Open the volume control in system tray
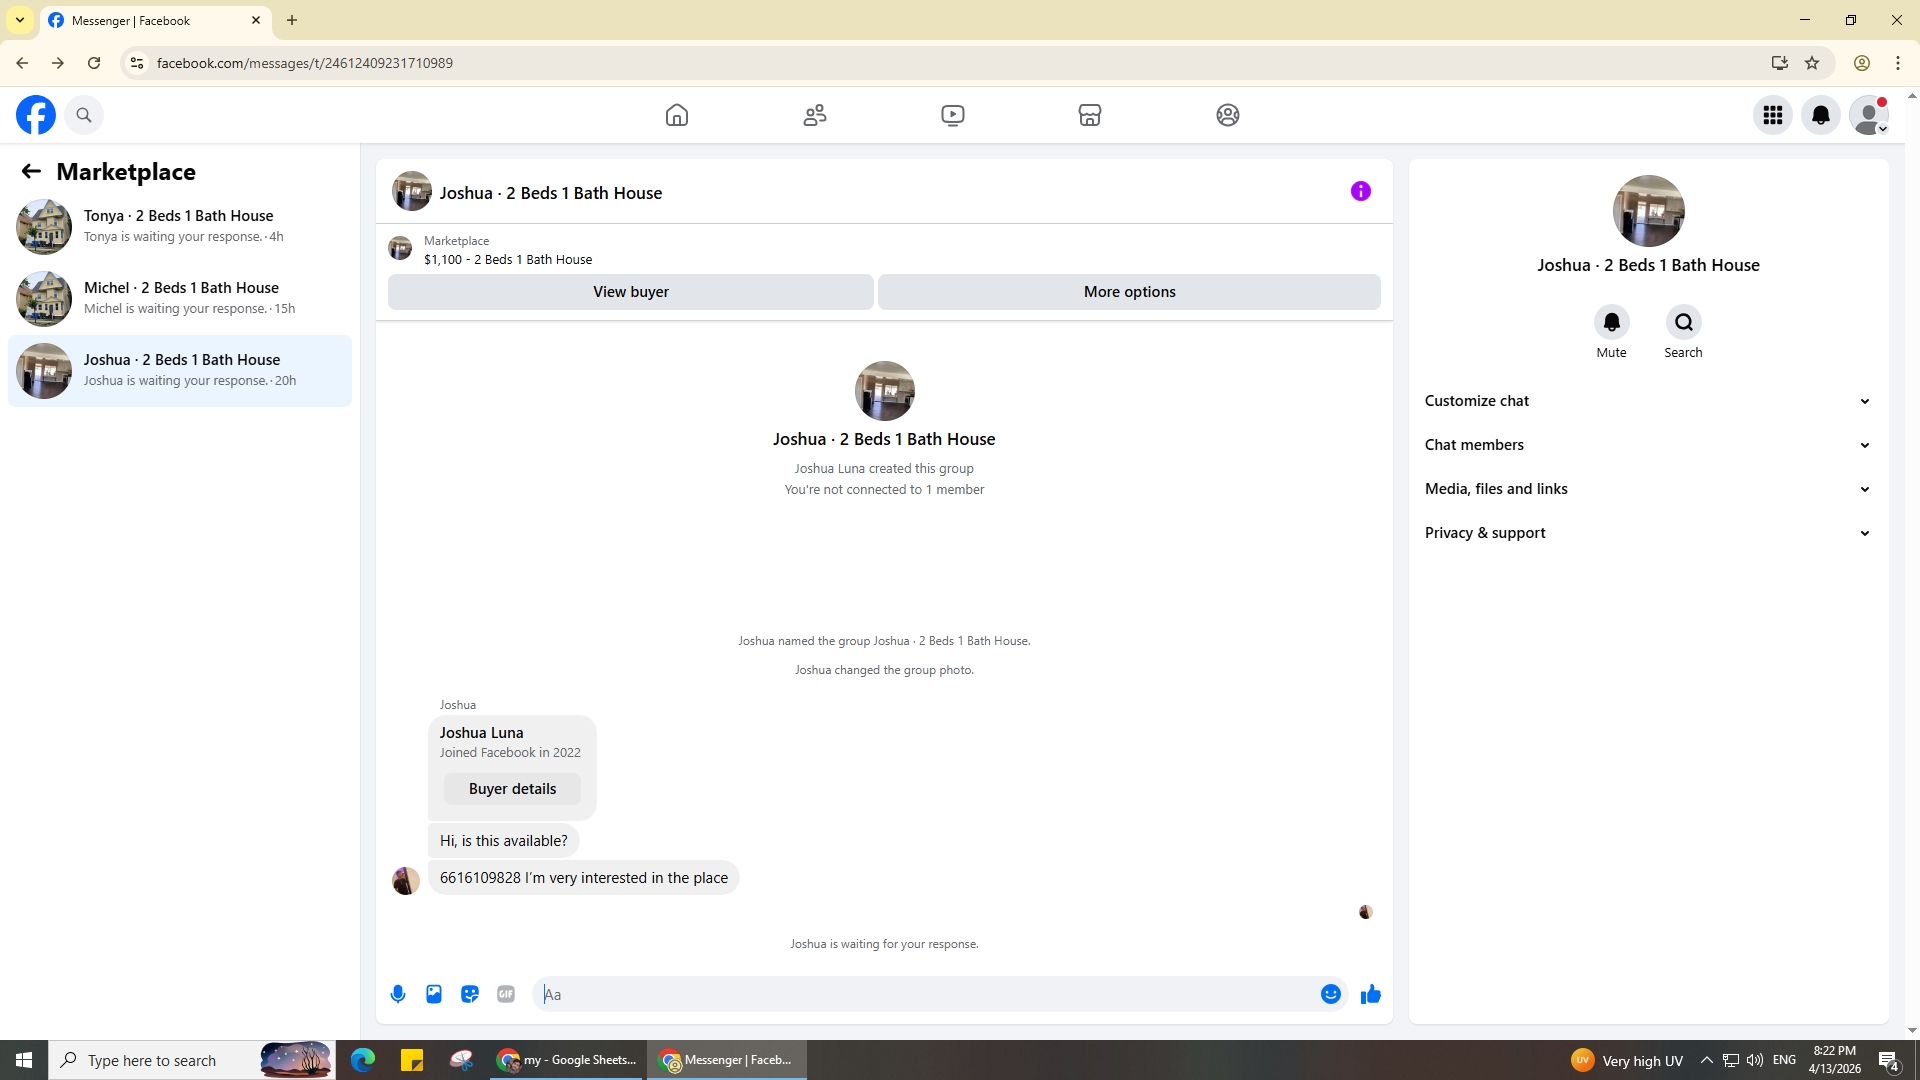 (x=1755, y=1060)
